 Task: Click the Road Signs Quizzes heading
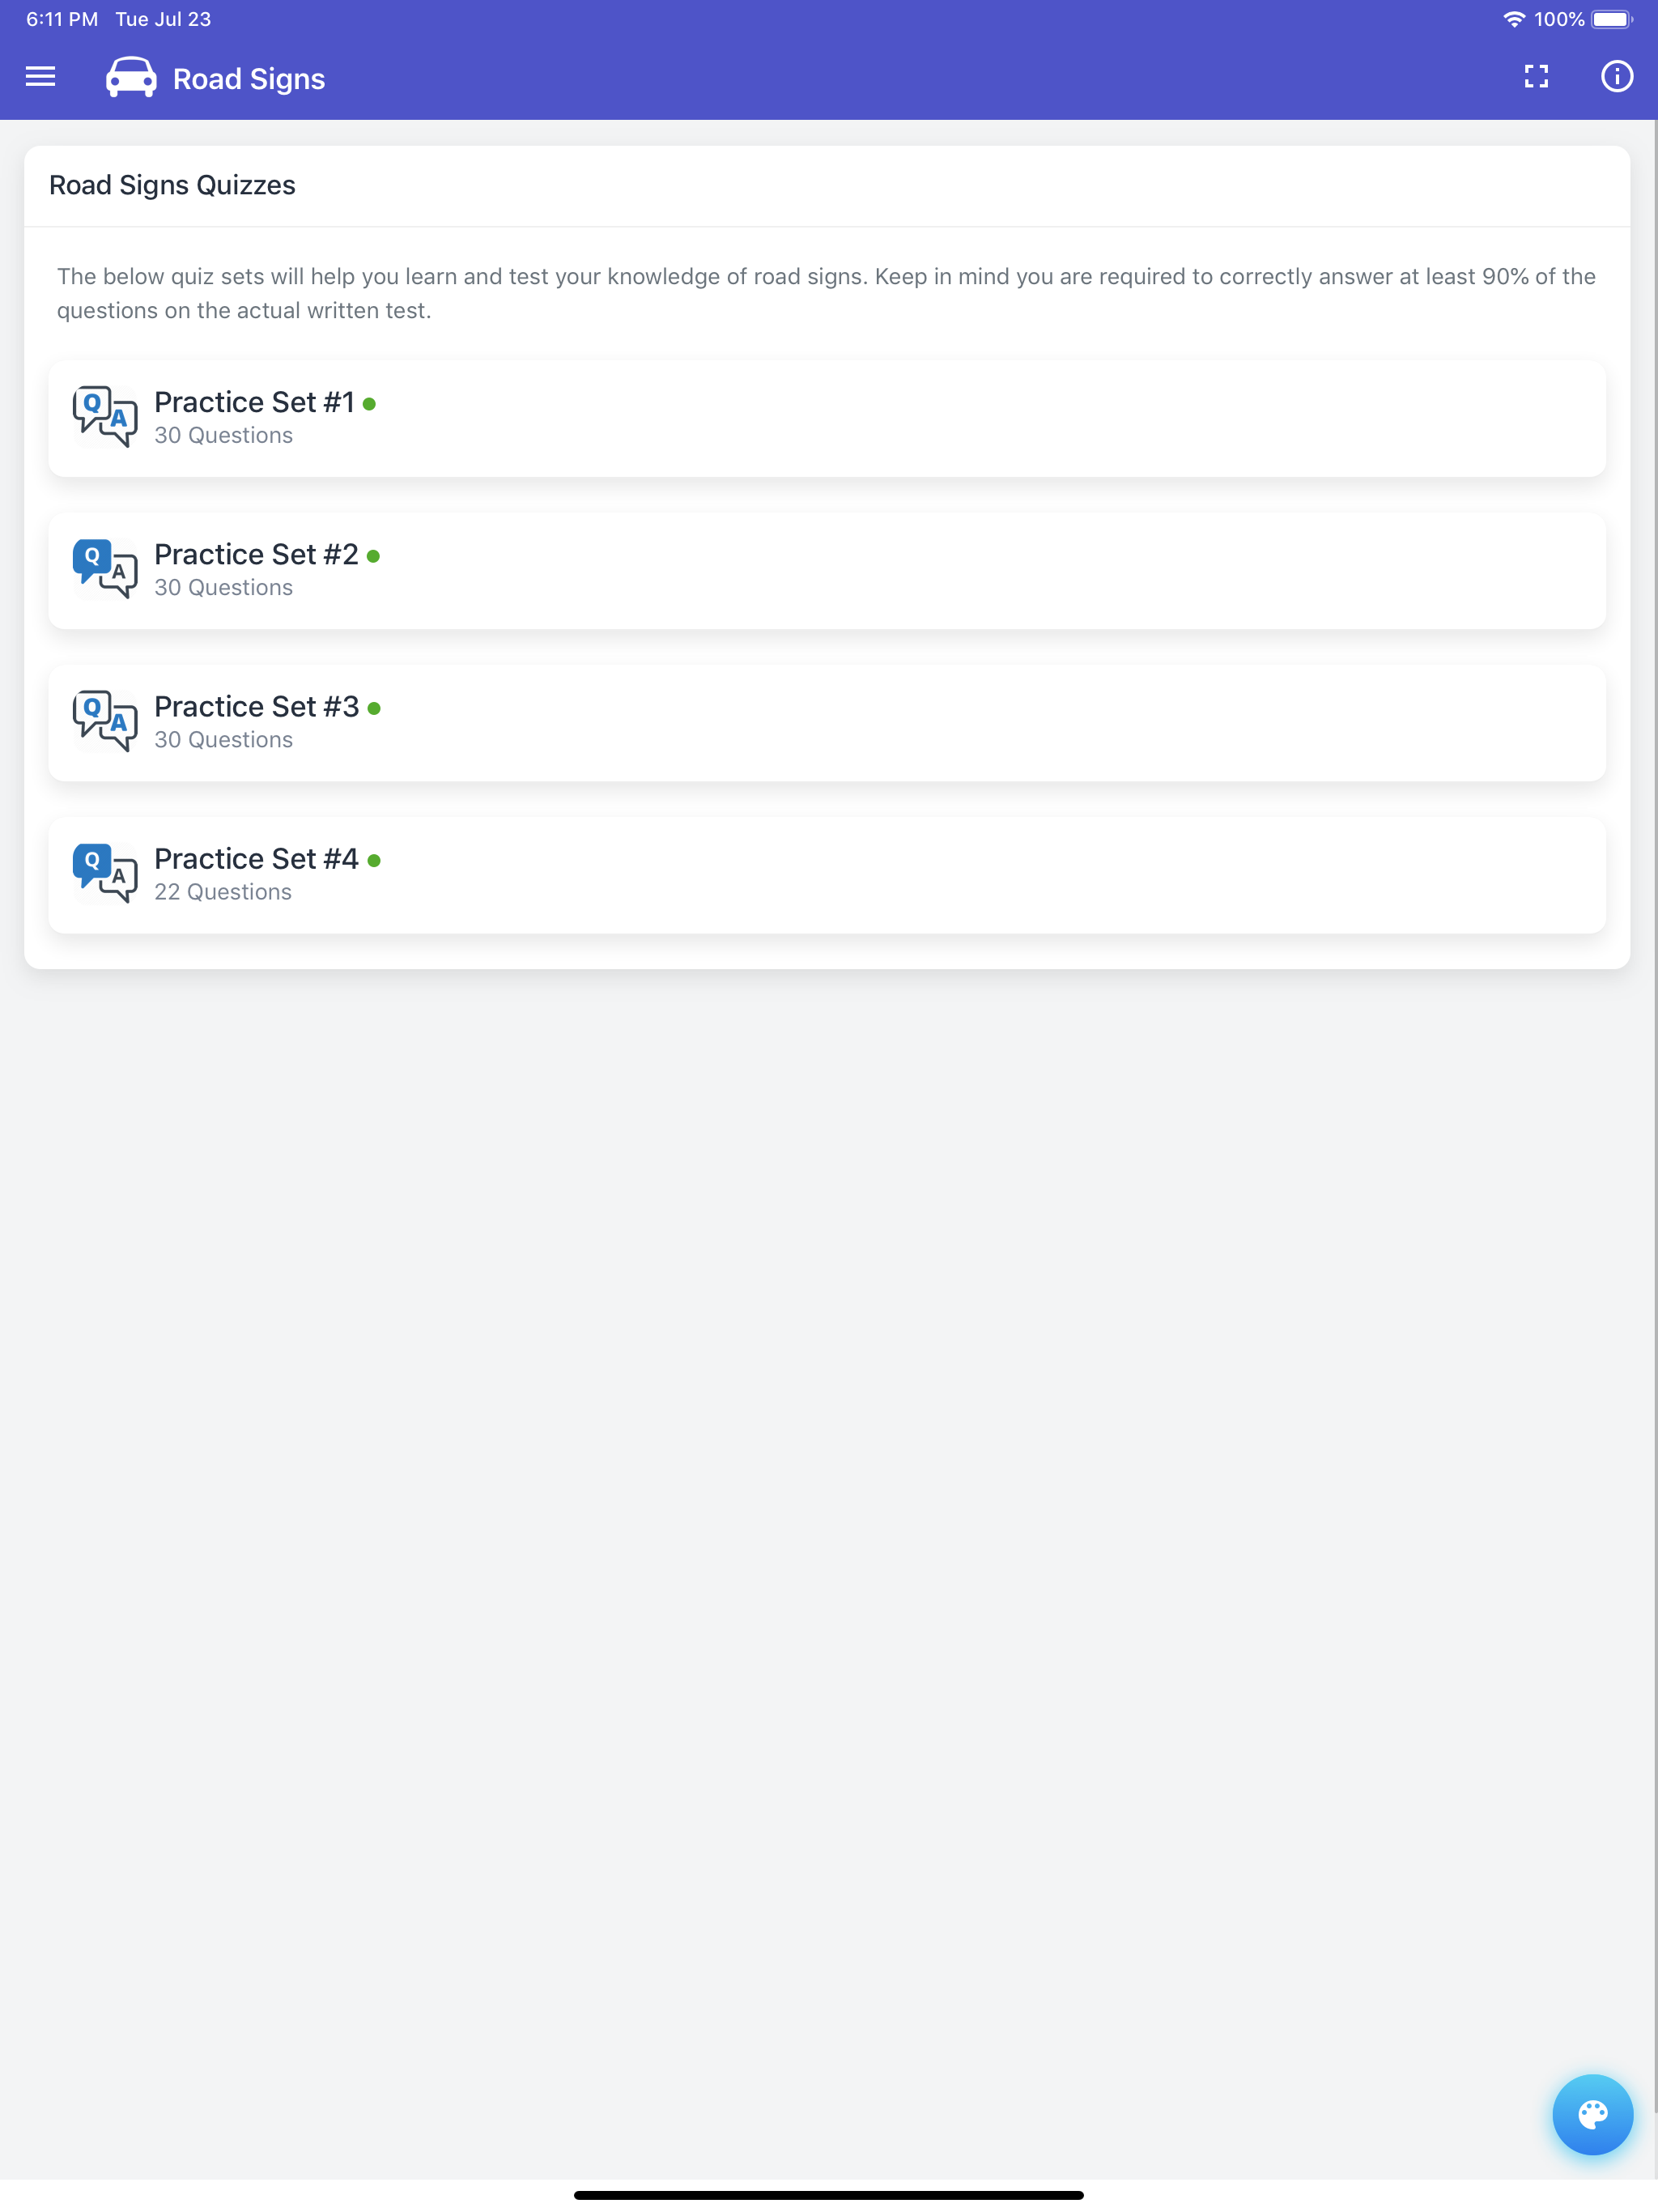pyautogui.click(x=171, y=185)
